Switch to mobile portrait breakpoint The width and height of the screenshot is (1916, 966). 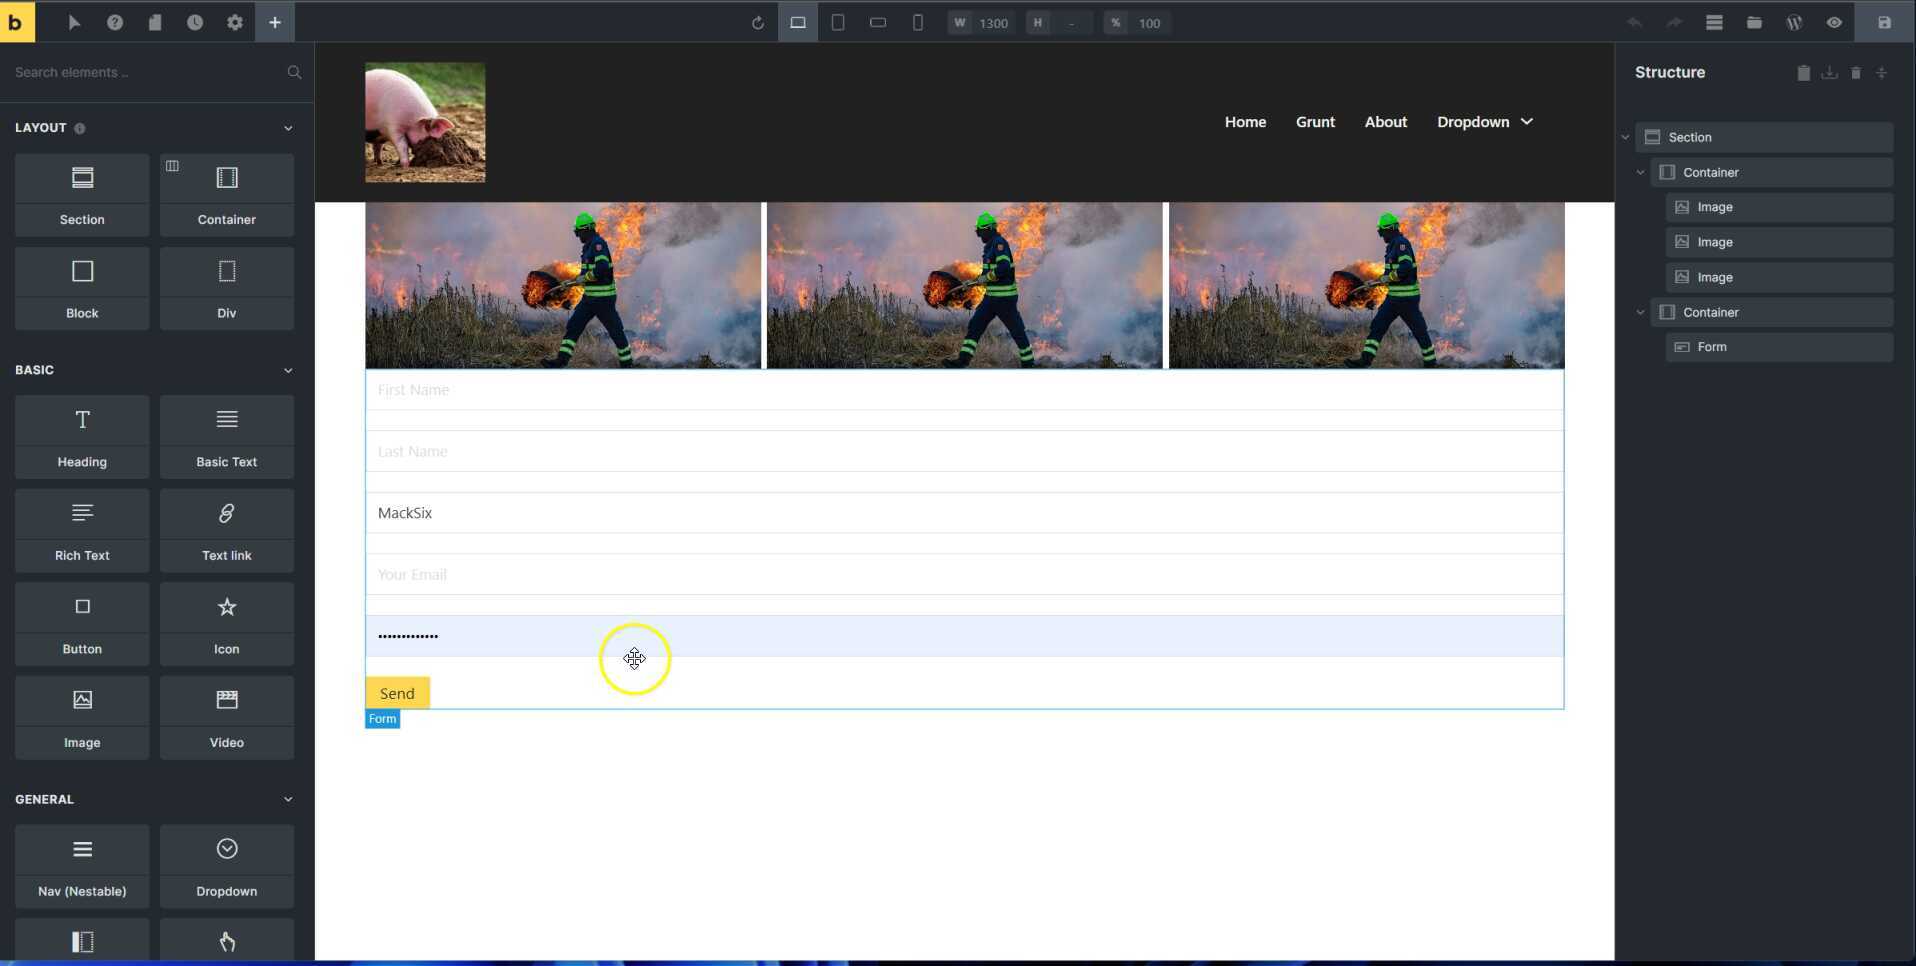918,22
